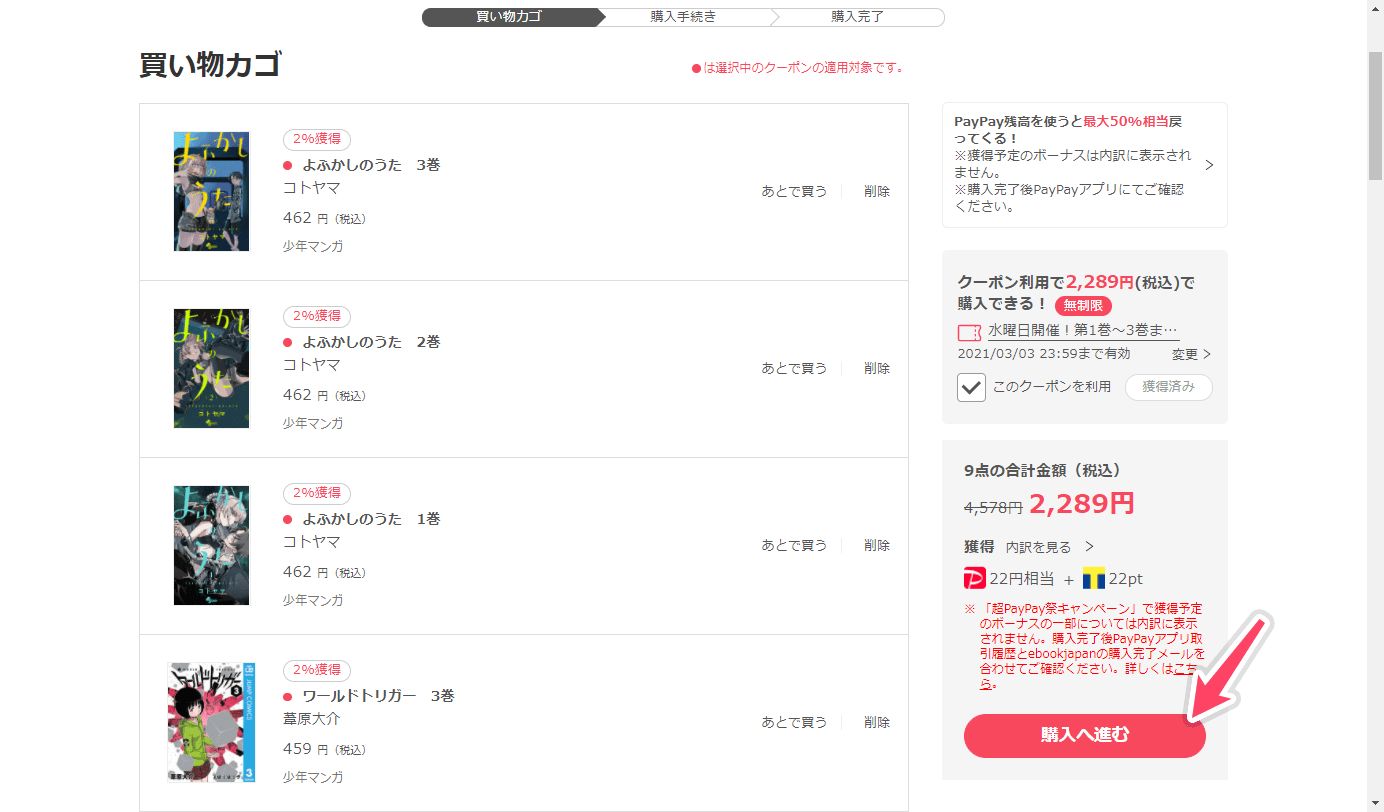
Task: Click 削除 for よふかしのうた 3巻
Action: coord(877,191)
